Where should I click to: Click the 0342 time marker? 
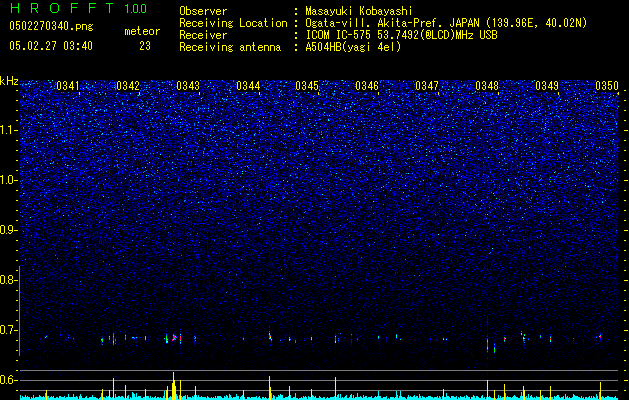[x=128, y=86]
